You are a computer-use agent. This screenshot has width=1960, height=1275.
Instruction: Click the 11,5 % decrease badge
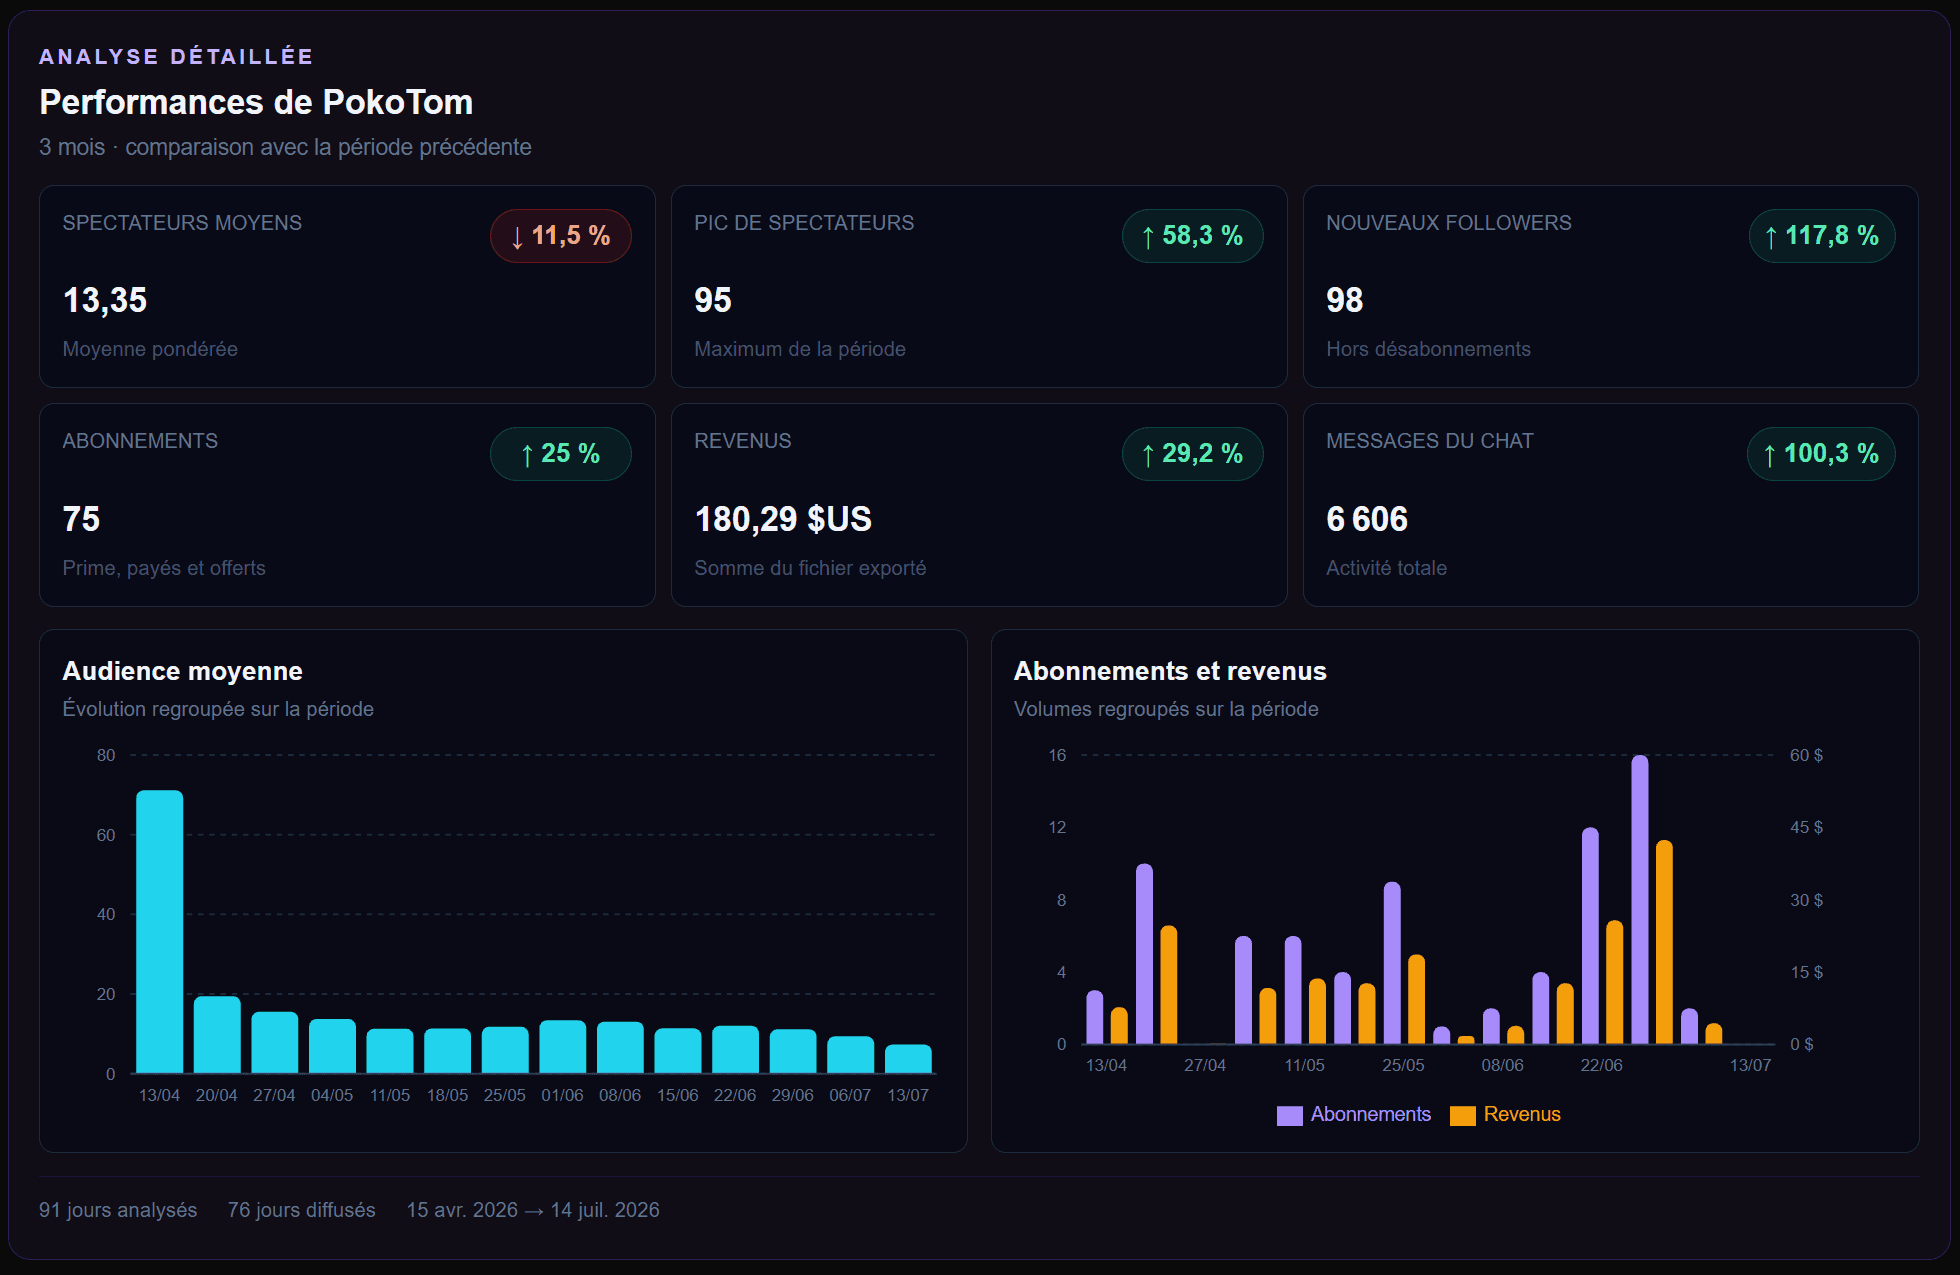[560, 236]
